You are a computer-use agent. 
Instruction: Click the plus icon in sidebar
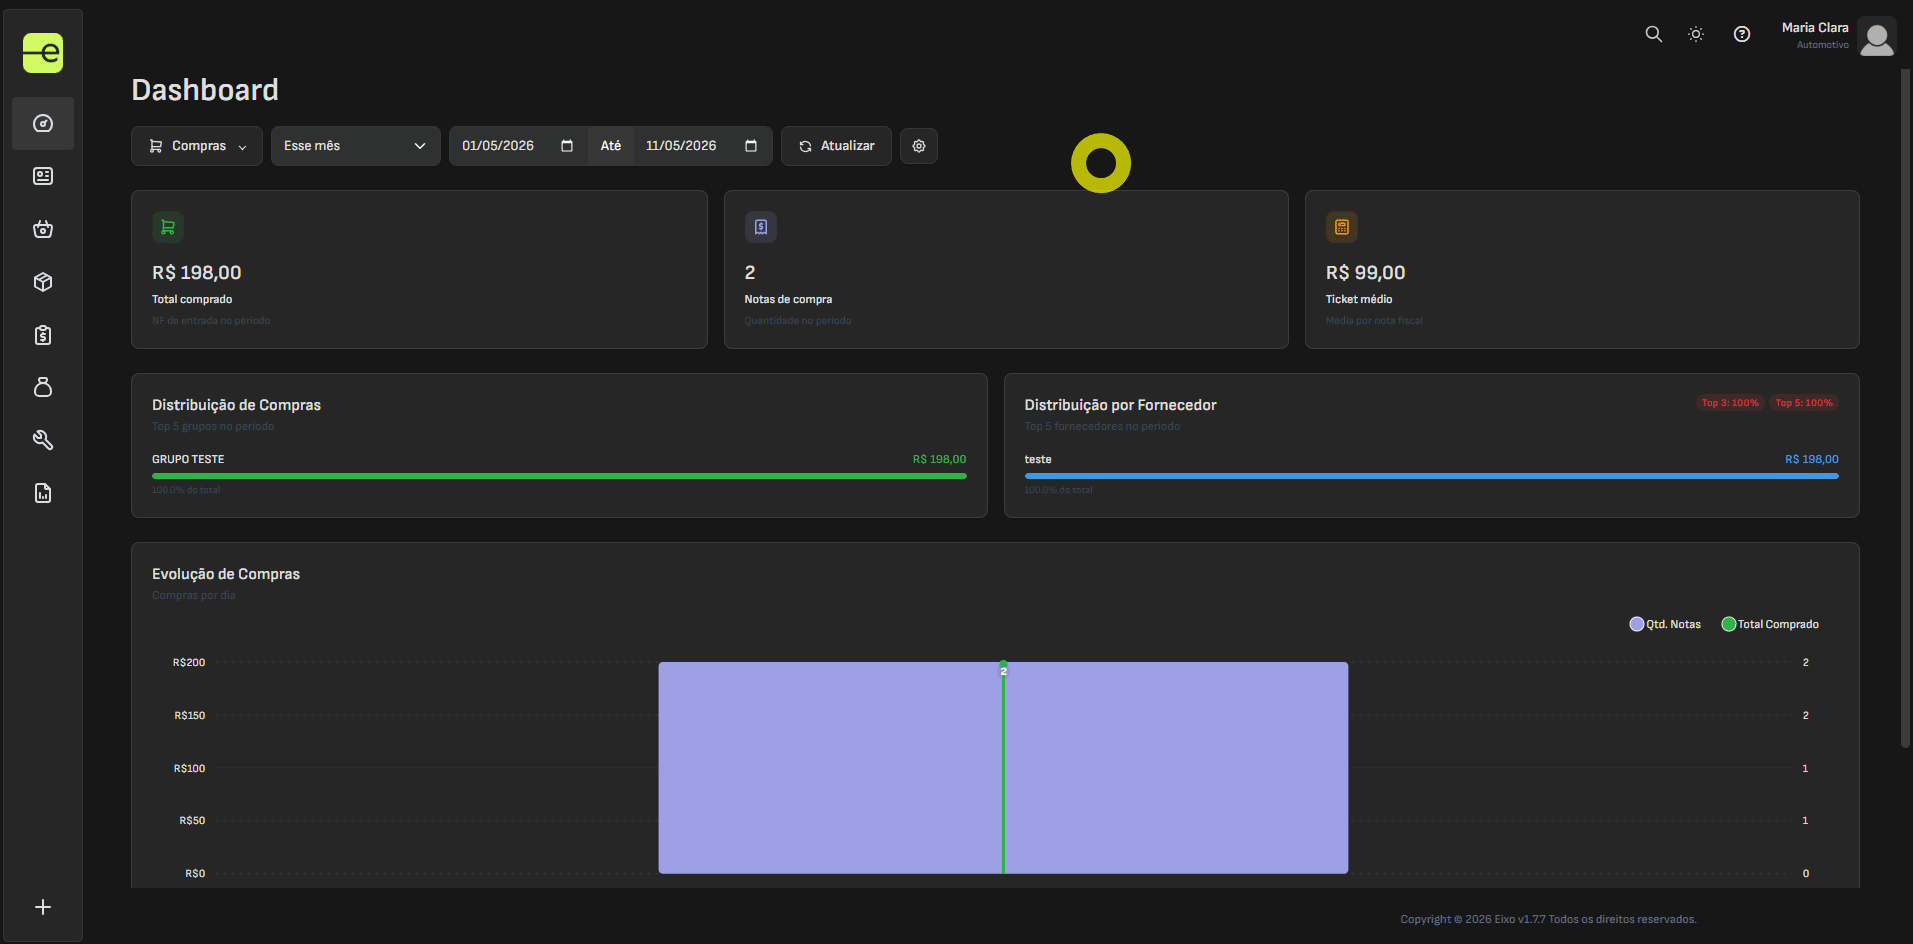click(43, 907)
